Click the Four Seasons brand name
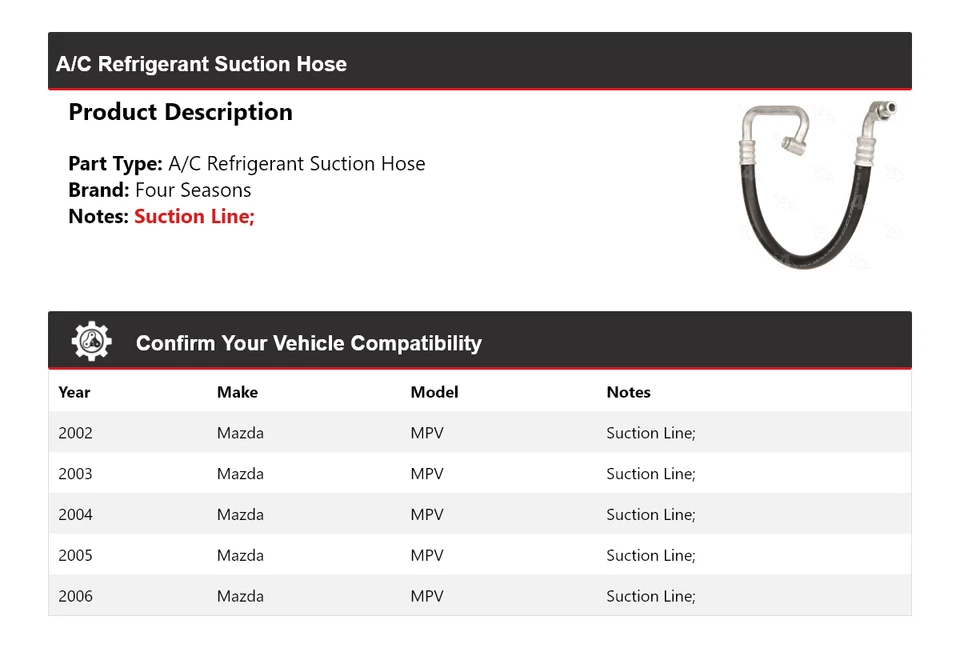 (x=193, y=190)
